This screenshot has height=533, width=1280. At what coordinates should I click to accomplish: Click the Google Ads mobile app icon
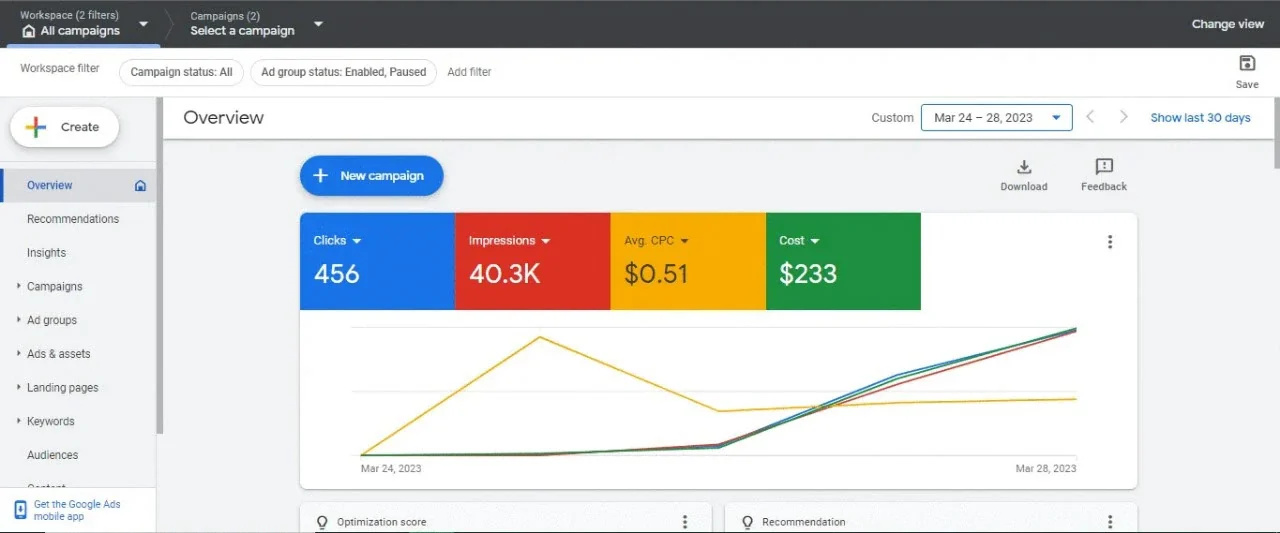pos(20,510)
